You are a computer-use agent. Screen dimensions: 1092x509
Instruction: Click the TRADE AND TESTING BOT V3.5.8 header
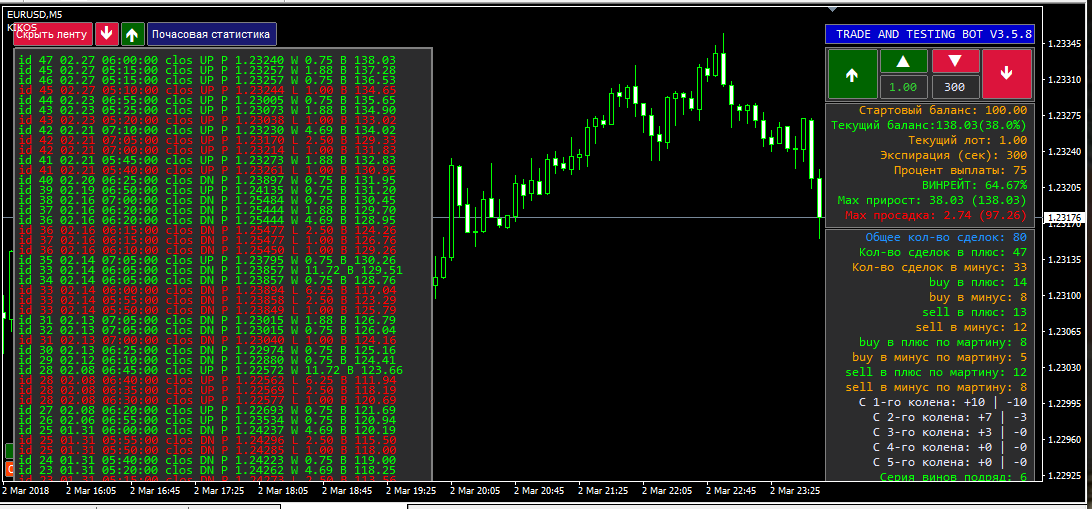click(929, 34)
